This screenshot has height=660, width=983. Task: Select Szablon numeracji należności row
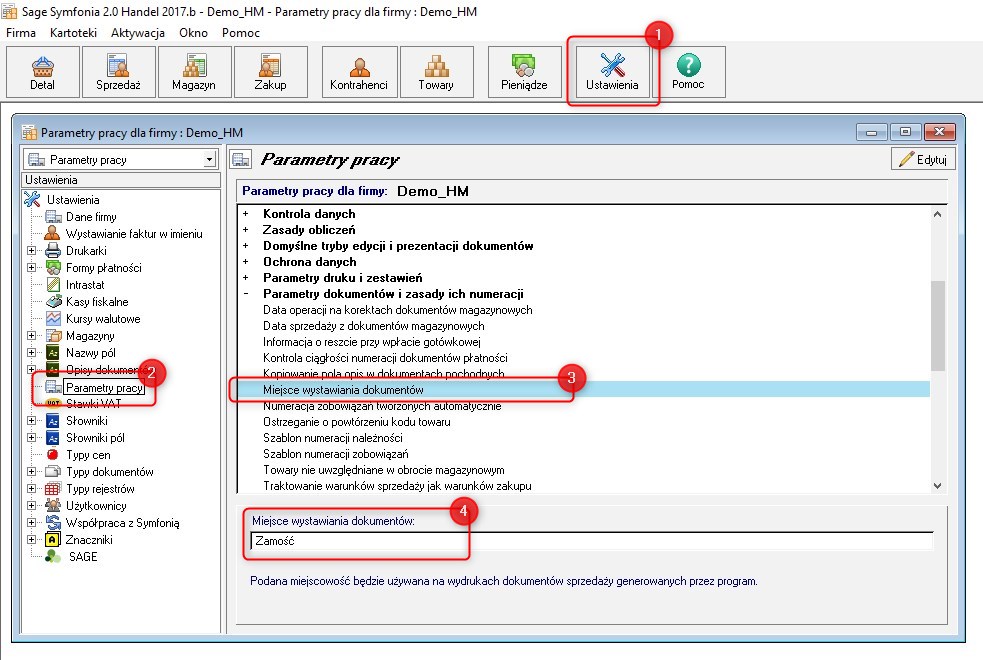[x=333, y=438]
